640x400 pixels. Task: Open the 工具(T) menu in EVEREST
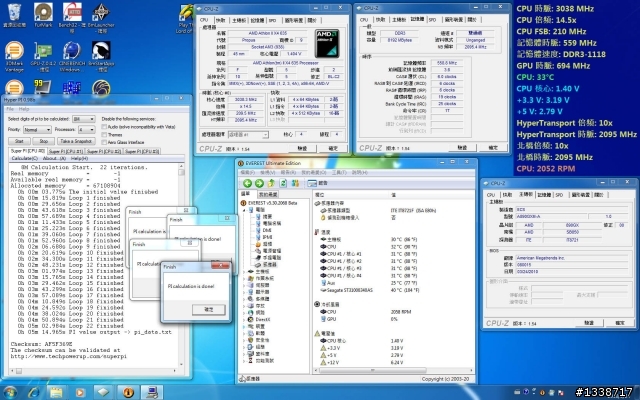point(339,173)
